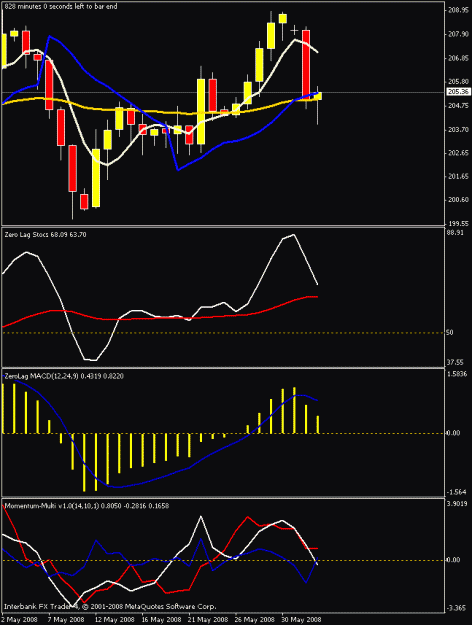Viewport: 472px width, 625px height.
Task: Click the 50 level label on stochastic scale
Action: coord(450,332)
